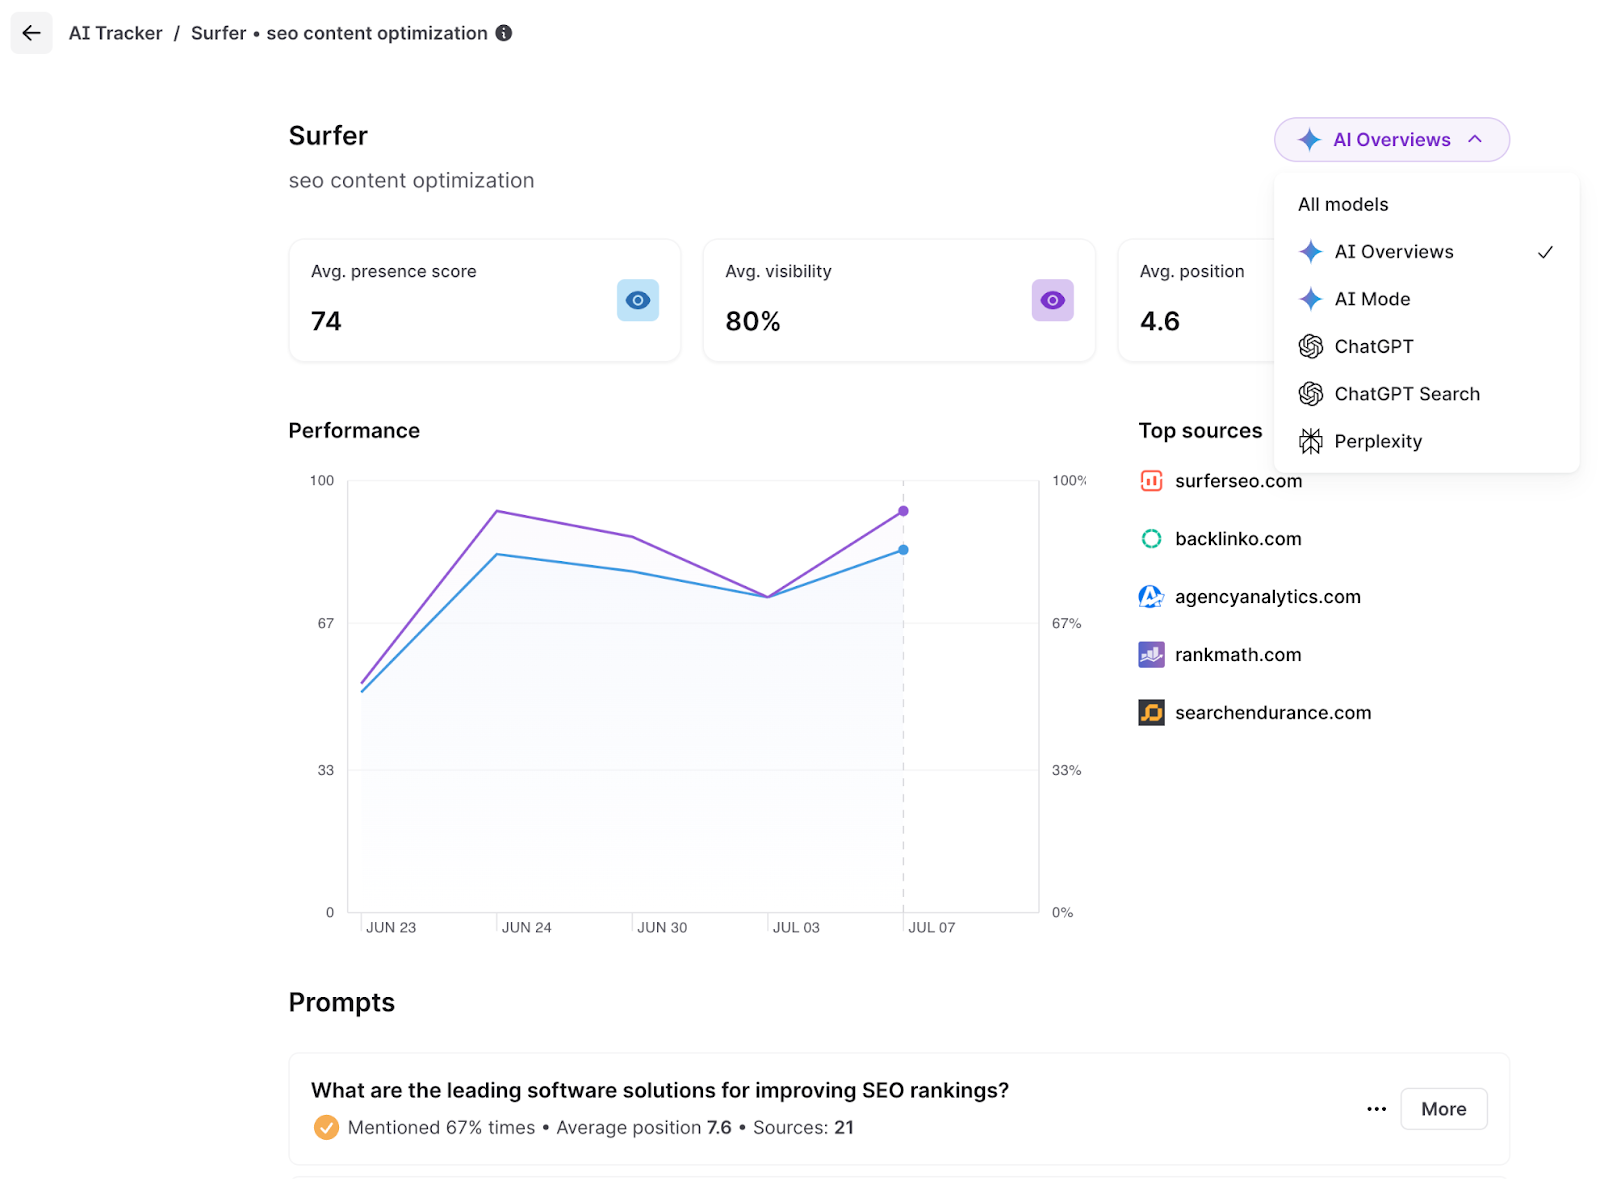Click the Perplexity logo icon
The image size is (1600, 1179).
[x=1310, y=441]
